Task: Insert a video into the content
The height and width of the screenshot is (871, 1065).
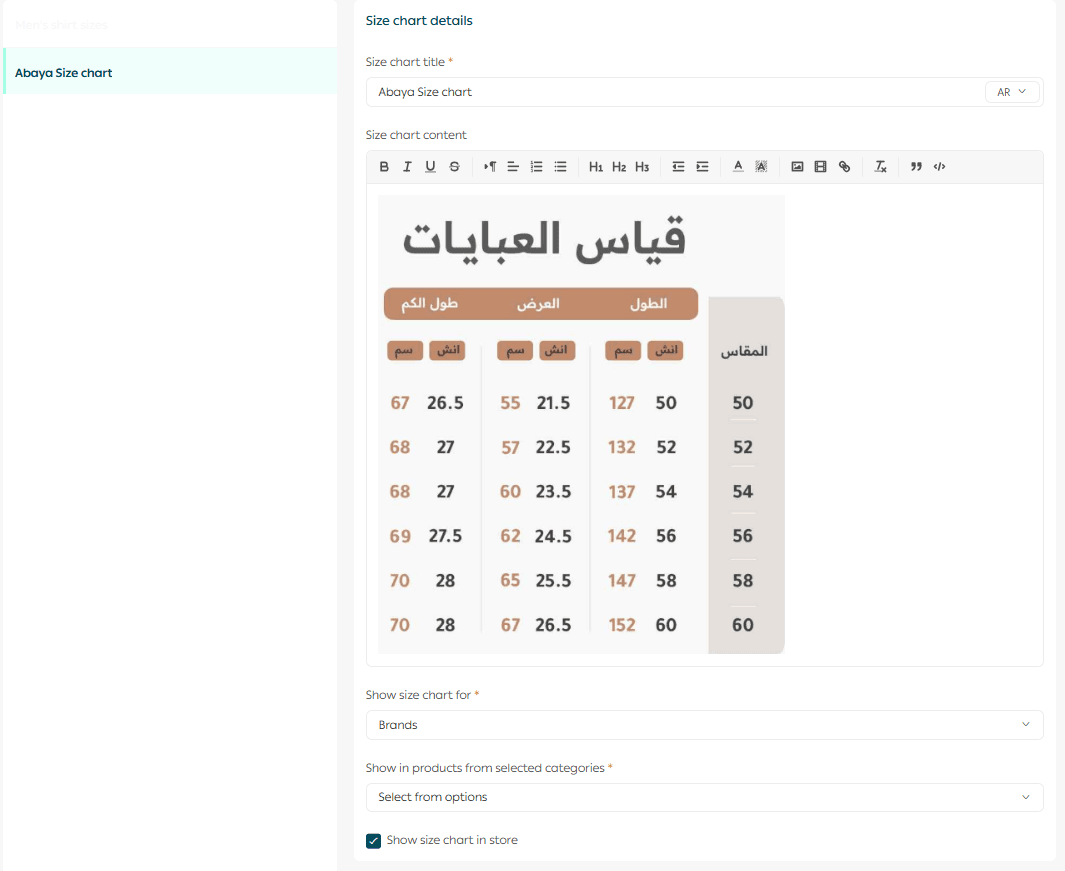Action: coord(820,167)
